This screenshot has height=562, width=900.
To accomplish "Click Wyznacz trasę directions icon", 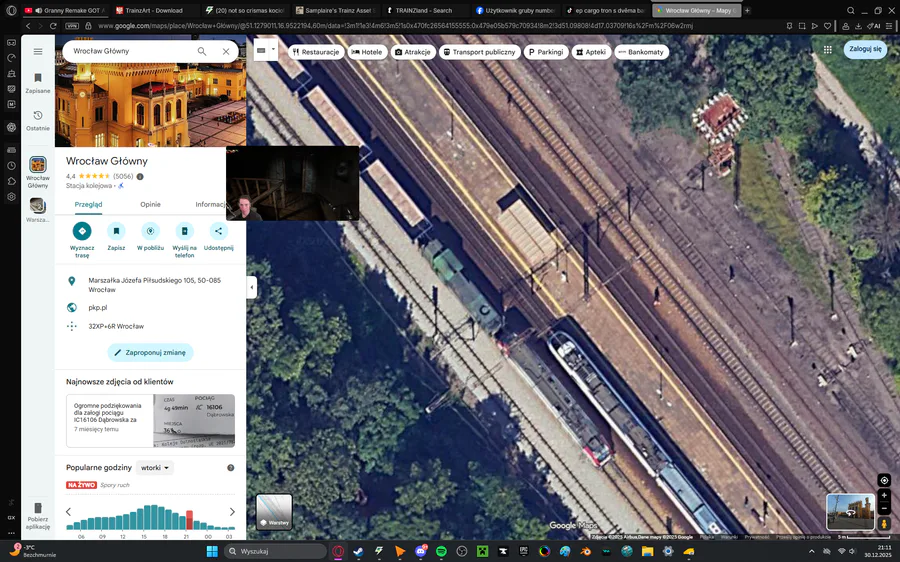I will point(82,231).
